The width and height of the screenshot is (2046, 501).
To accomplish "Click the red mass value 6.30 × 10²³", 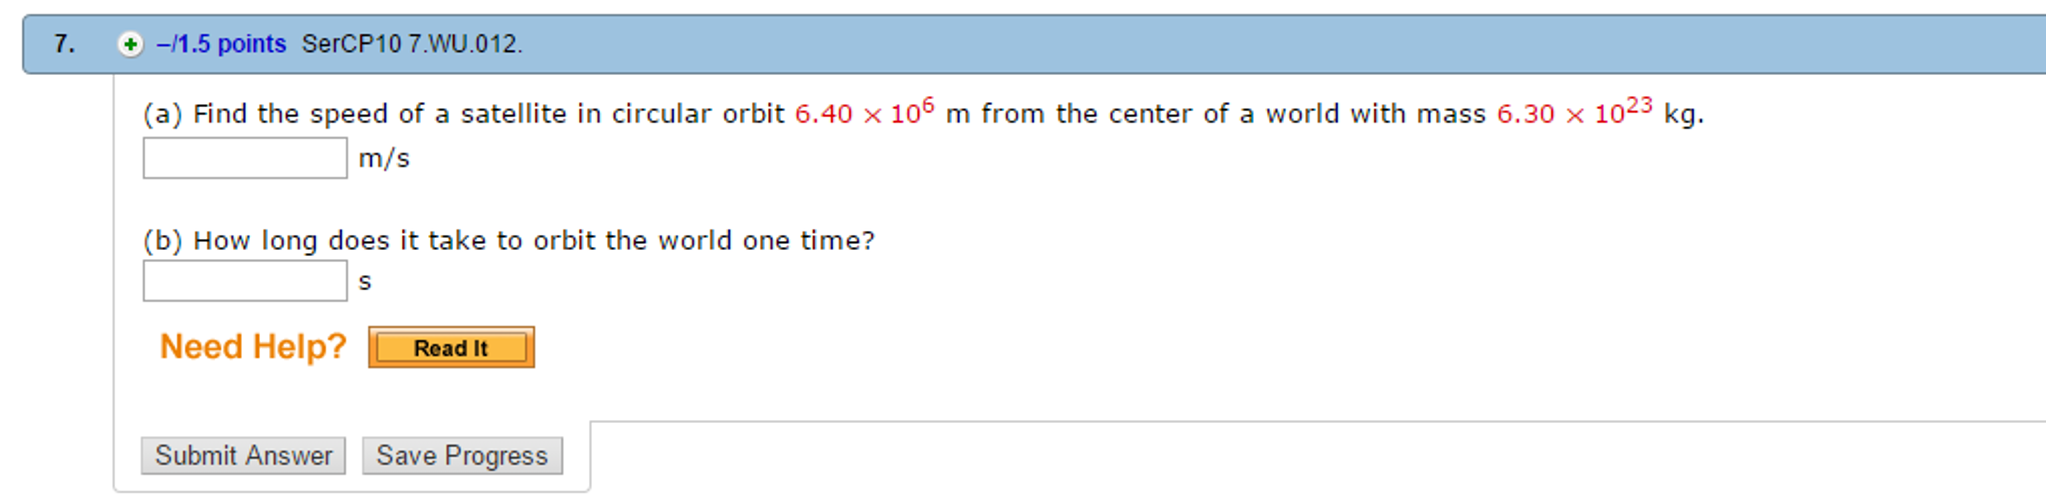I will (1574, 112).
